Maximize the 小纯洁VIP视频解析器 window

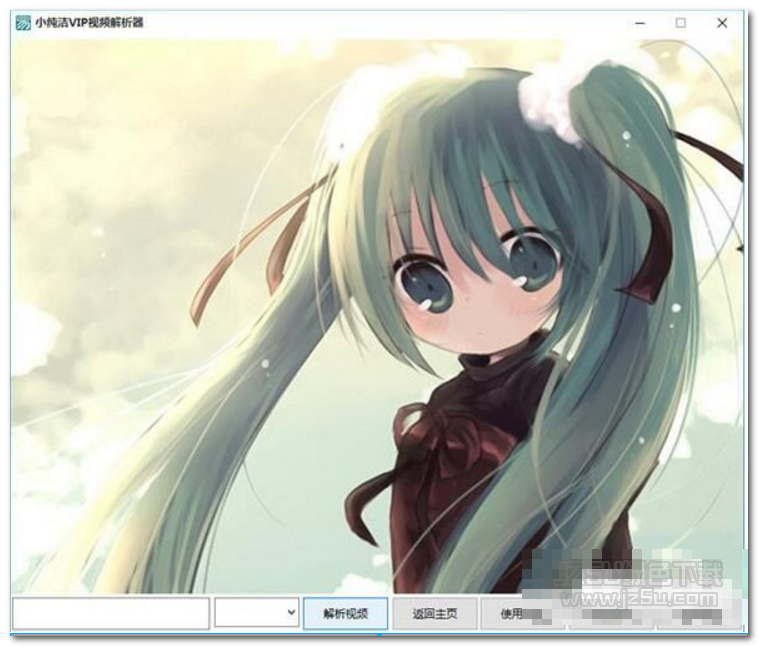coord(681,23)
